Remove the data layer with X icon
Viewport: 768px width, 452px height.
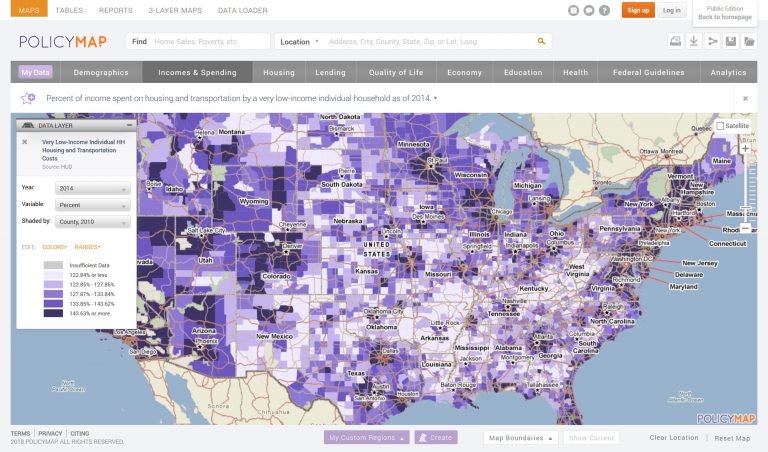pyautogui.click(x=25, y=142)
